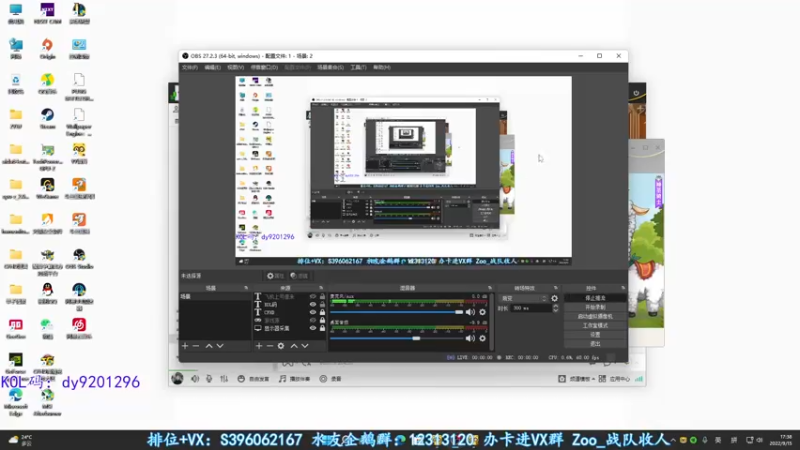Image resolution: width=800 pixels, height=450 pixels.
Task: Click the Audio Mixer vertical scrollbar
Action: (492, 321)
